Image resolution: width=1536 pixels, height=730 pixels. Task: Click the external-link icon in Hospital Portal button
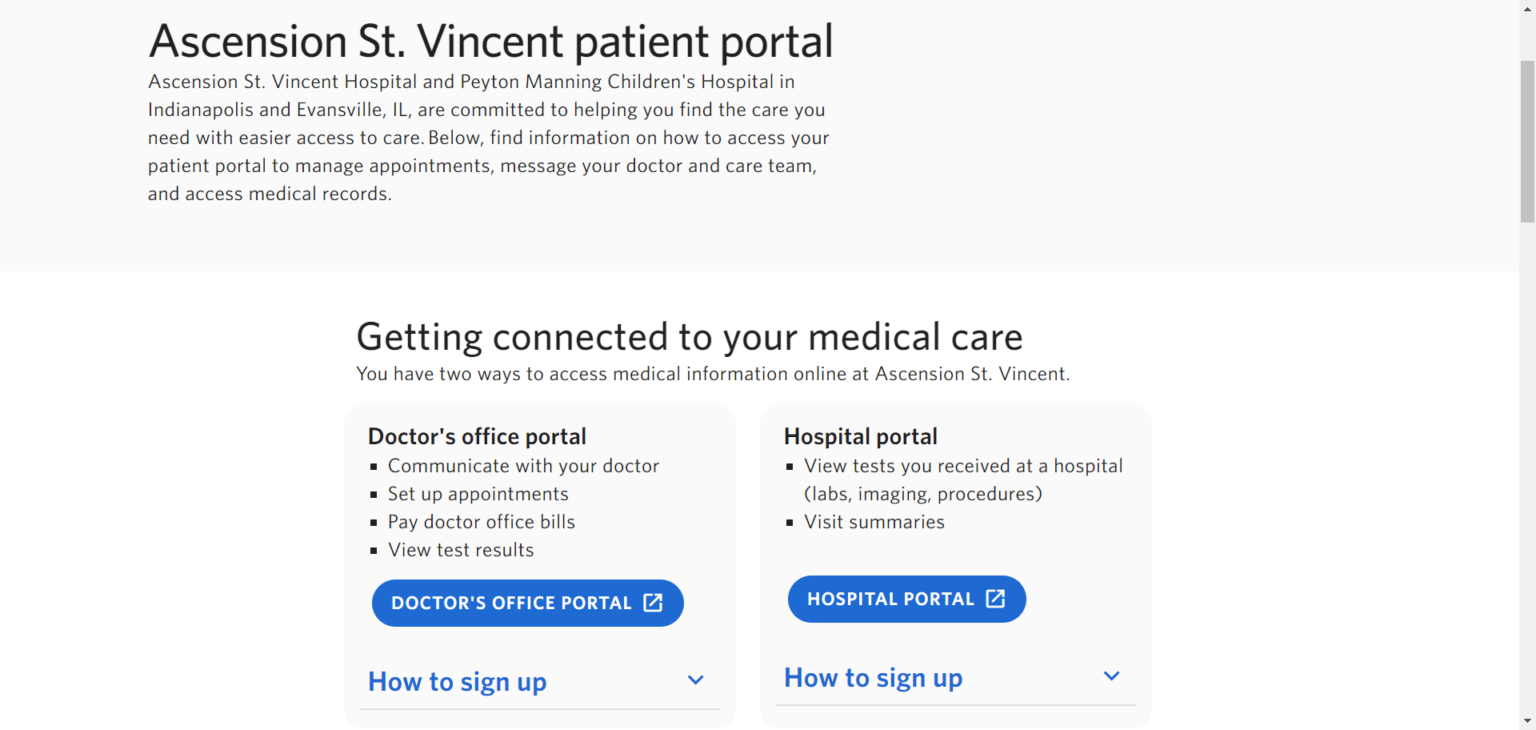[995, 599]
